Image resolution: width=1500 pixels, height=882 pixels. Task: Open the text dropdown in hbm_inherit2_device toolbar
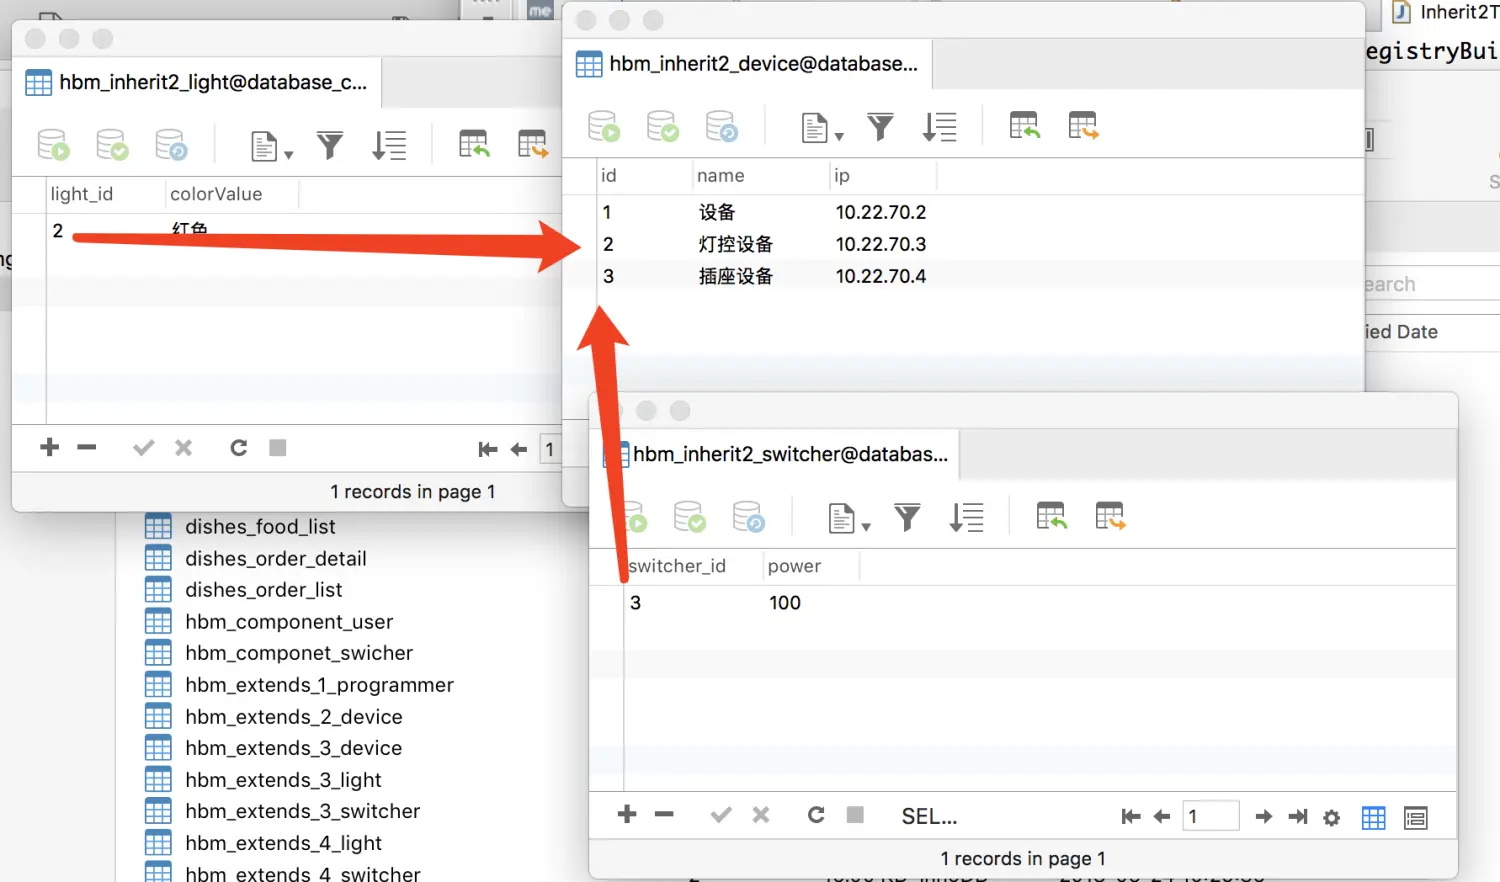(822, 128)
